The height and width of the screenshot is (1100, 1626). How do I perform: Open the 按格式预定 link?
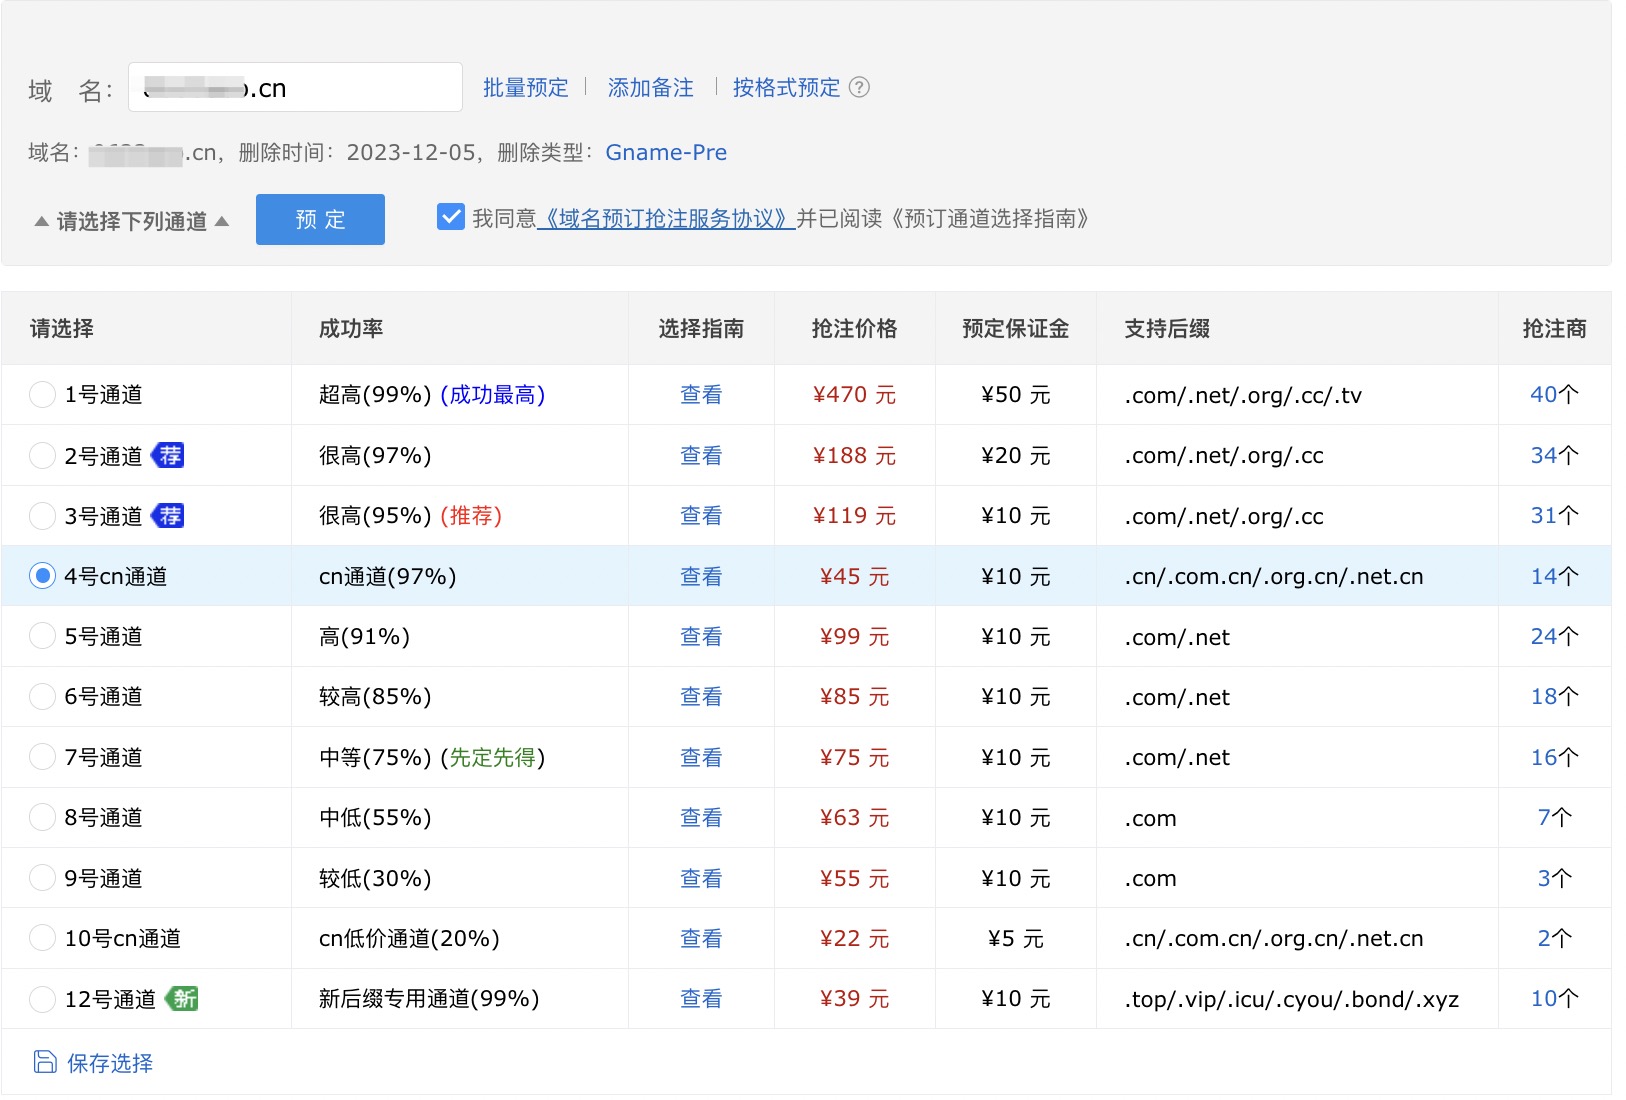(786, 88)
